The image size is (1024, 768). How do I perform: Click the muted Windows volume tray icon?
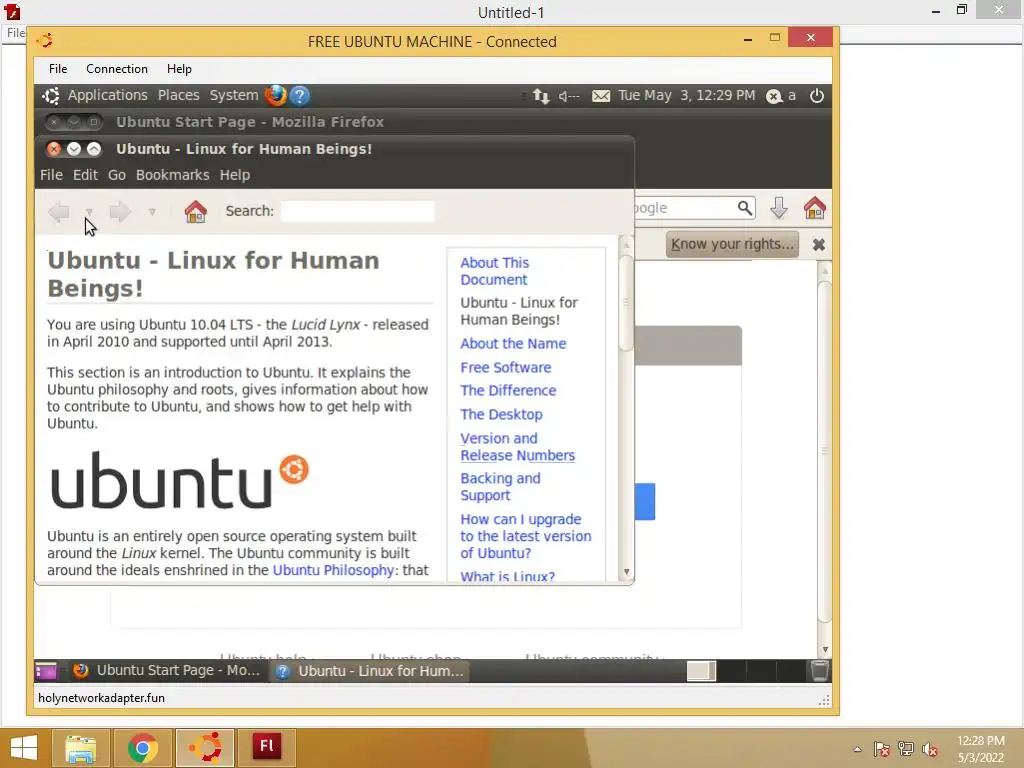[930, 749]
